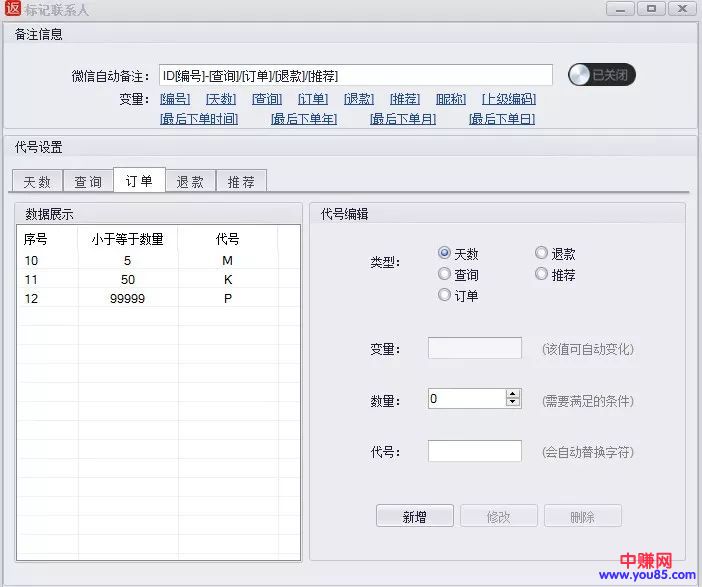Select the 天数 radio button
The image size is (702, 587).
tap(445, 254)
